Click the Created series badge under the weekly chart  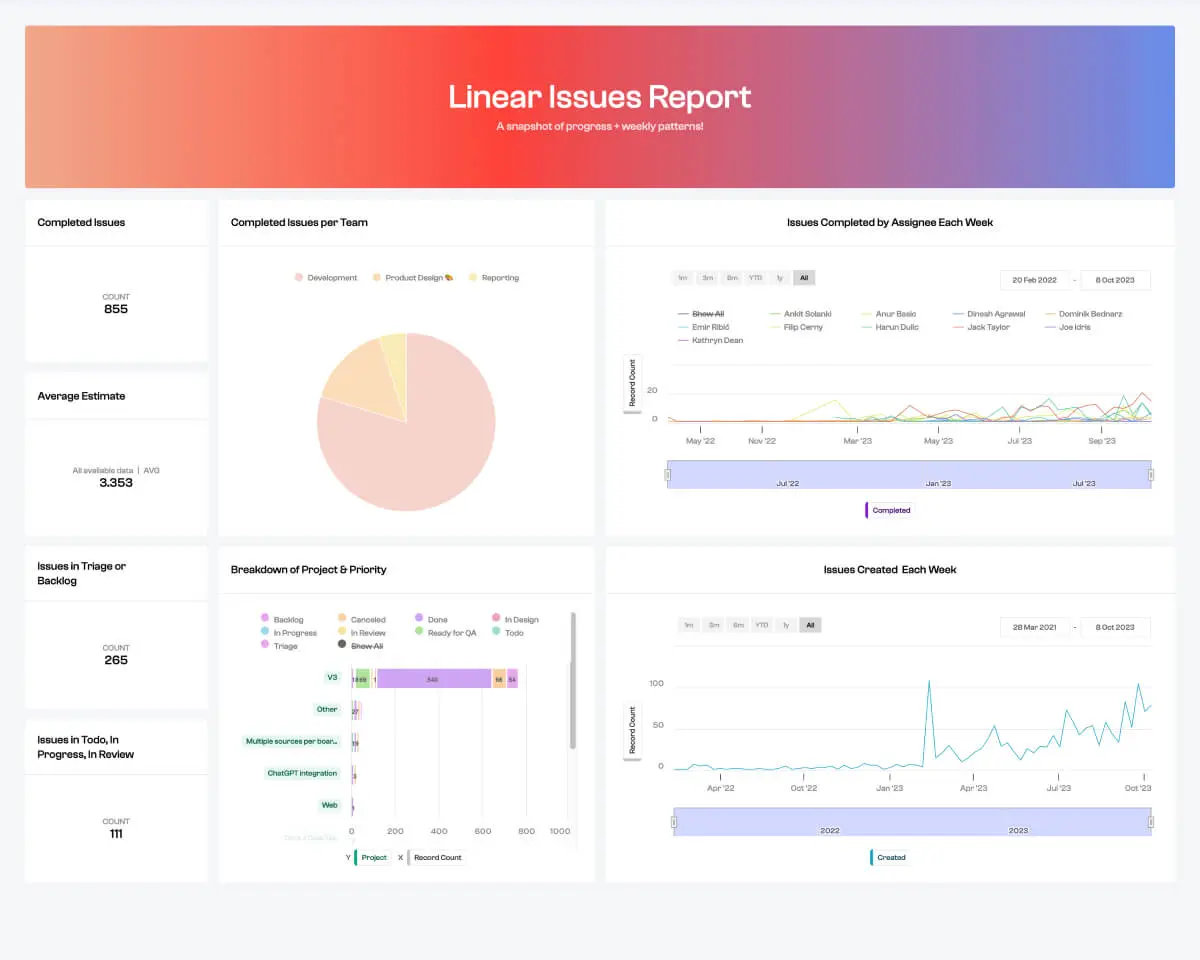(889, 857)
